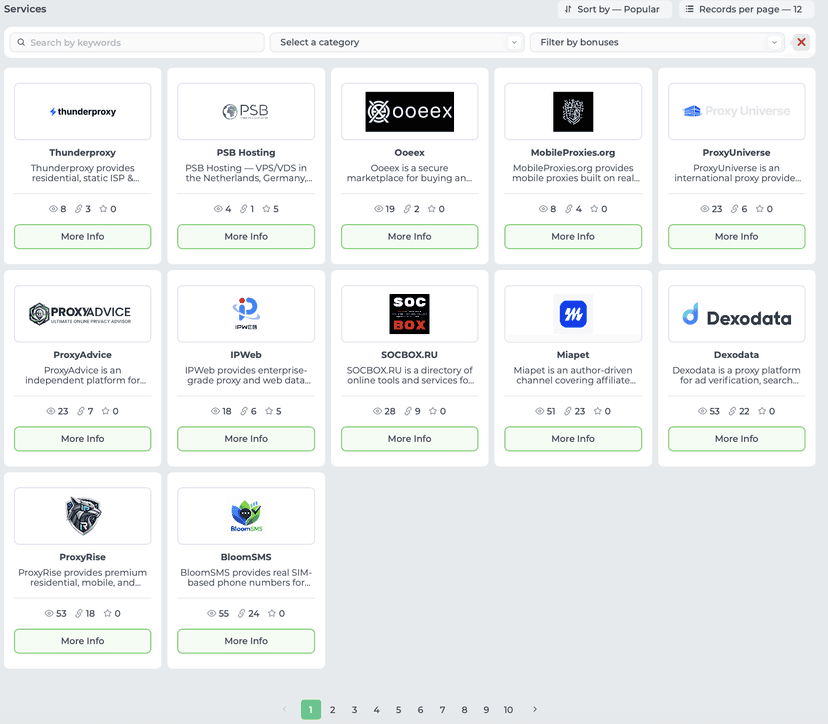Click the ProxyAdvice logo
The image size is (828, 724).
click(80, 314)
